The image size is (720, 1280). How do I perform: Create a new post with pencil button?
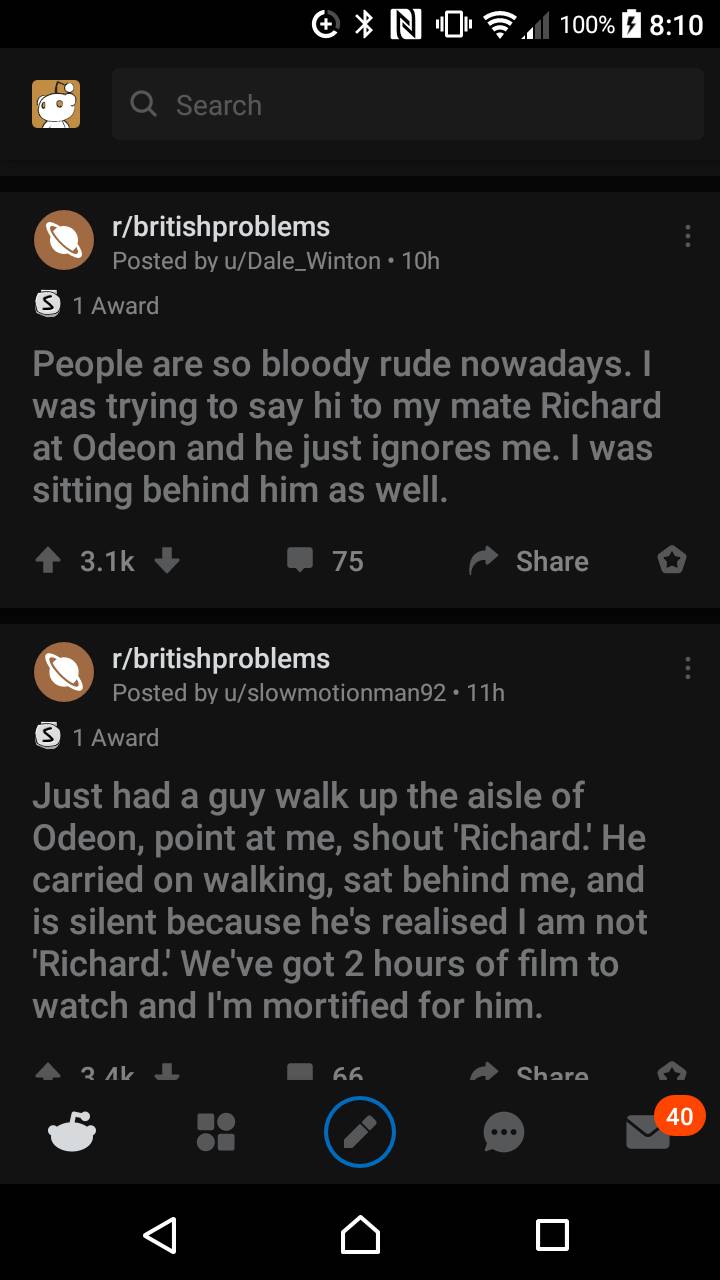[x=360, y=1132]
